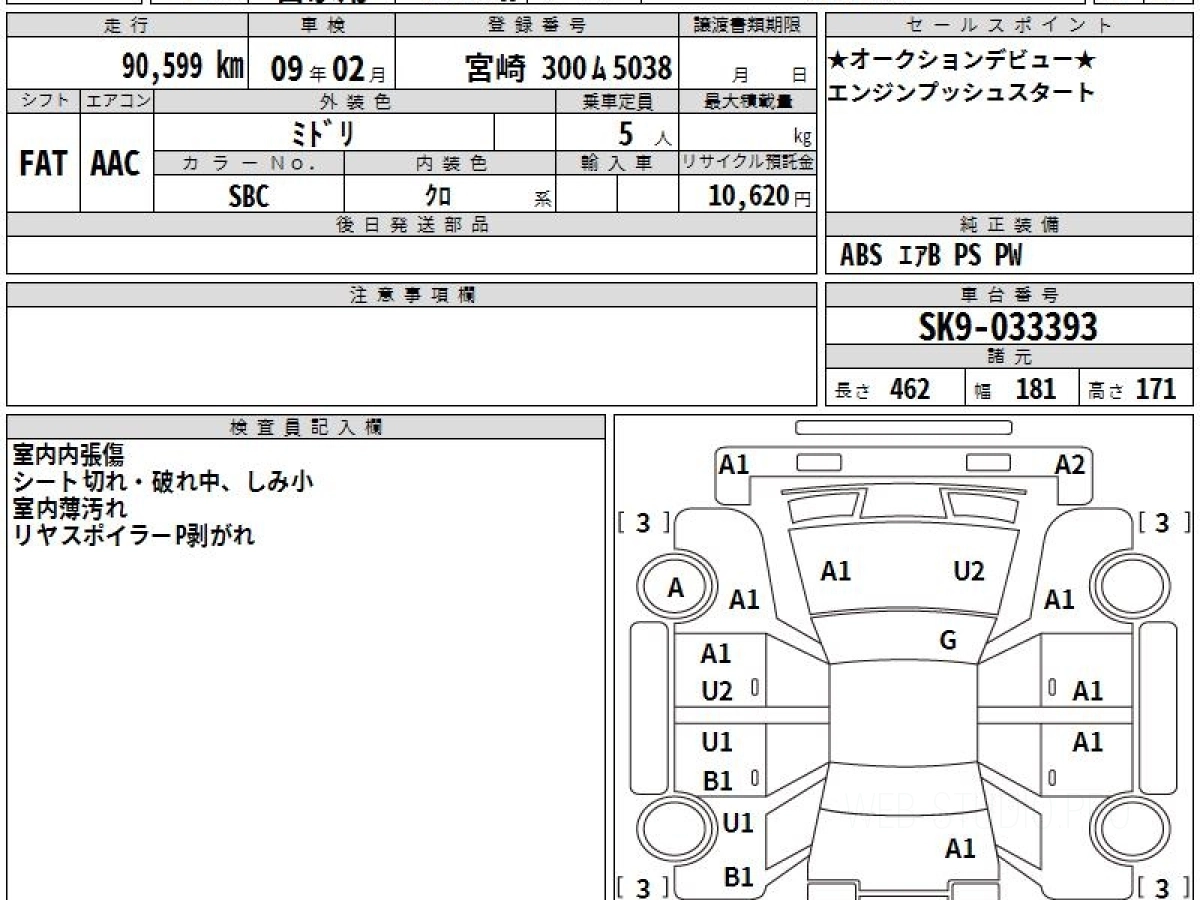
Task: Click the G mark on the windshield
Action: point(948,641)
